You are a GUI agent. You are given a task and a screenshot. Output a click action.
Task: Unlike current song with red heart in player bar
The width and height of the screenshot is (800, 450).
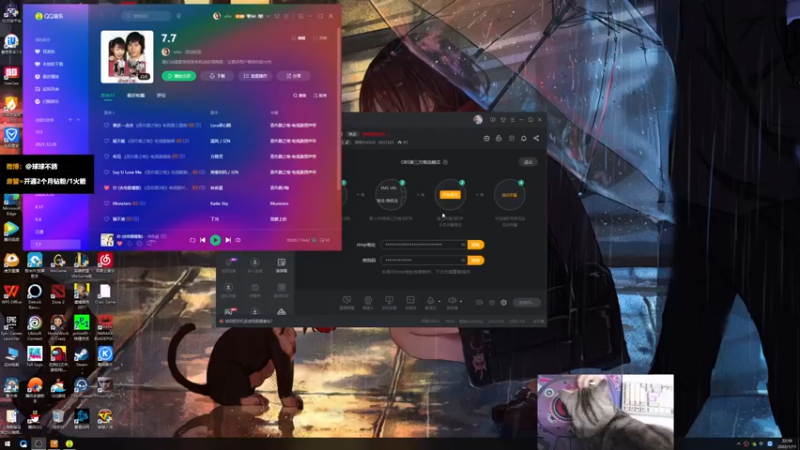tap(120, 244)
